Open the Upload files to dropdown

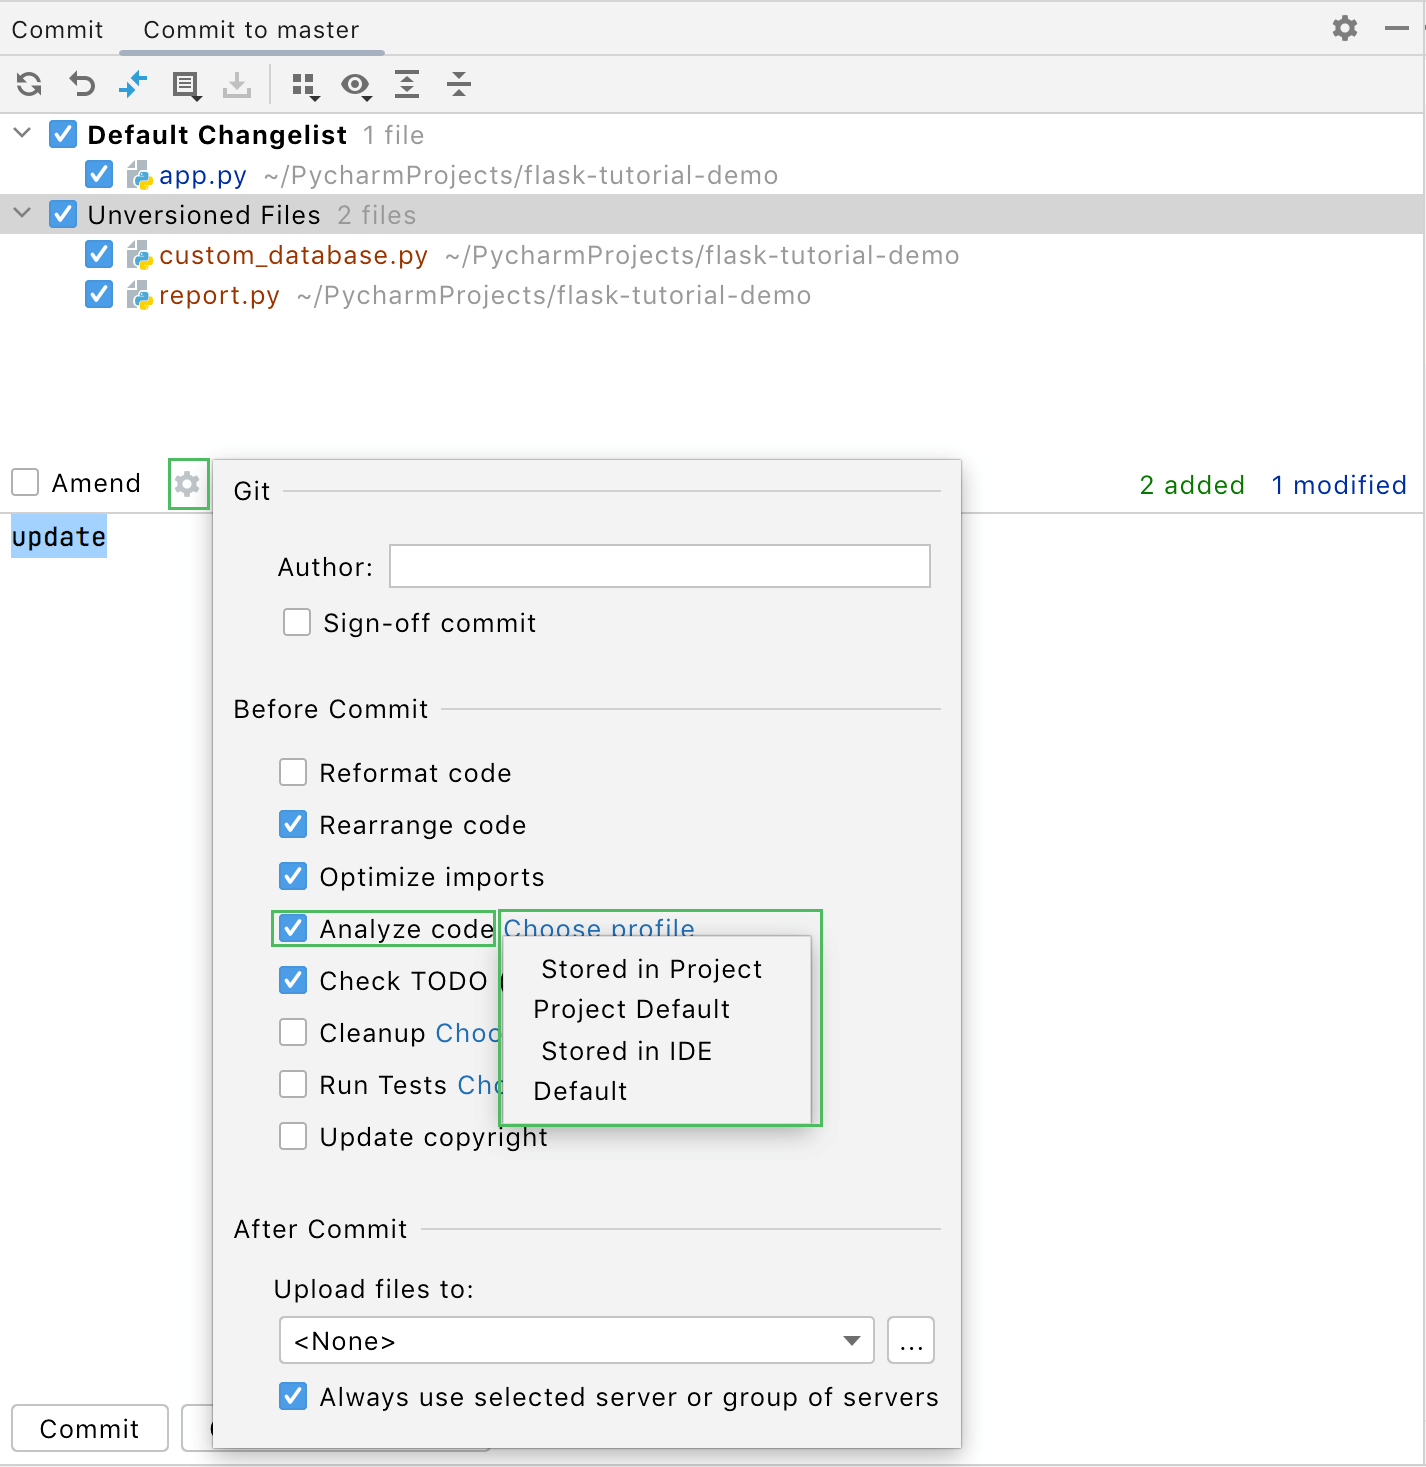(x=851, y=1340)
